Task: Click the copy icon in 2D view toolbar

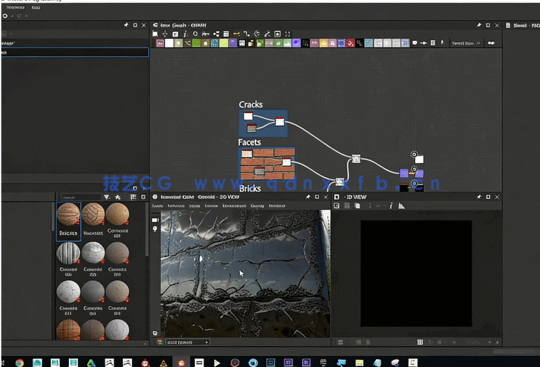Action: (357, 206)
